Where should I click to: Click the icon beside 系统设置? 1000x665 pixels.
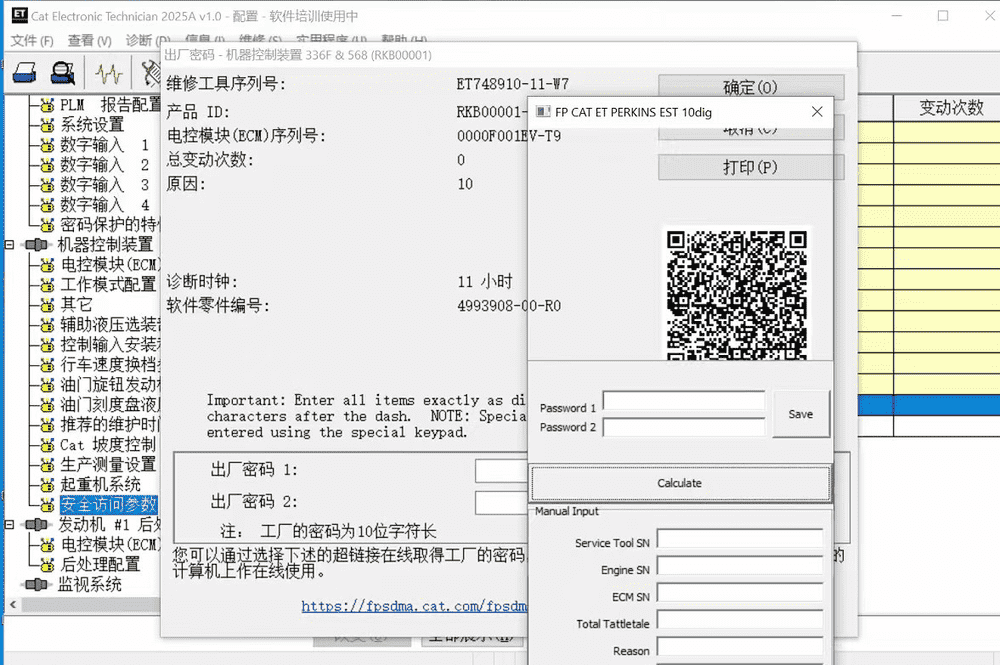coord(46,125)
